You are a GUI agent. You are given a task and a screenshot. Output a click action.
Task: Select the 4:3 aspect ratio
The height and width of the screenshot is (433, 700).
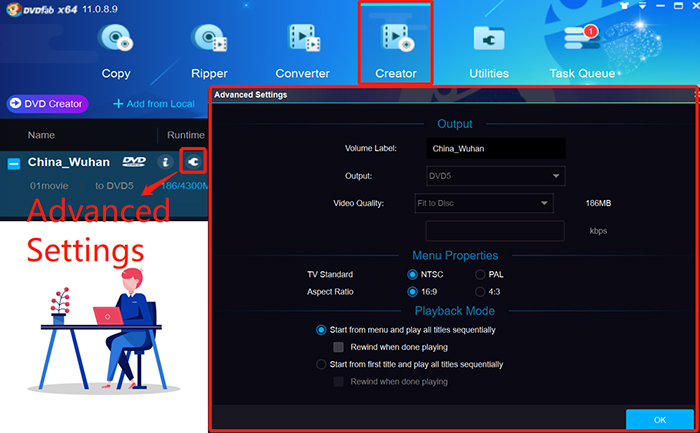click(481, 291)
